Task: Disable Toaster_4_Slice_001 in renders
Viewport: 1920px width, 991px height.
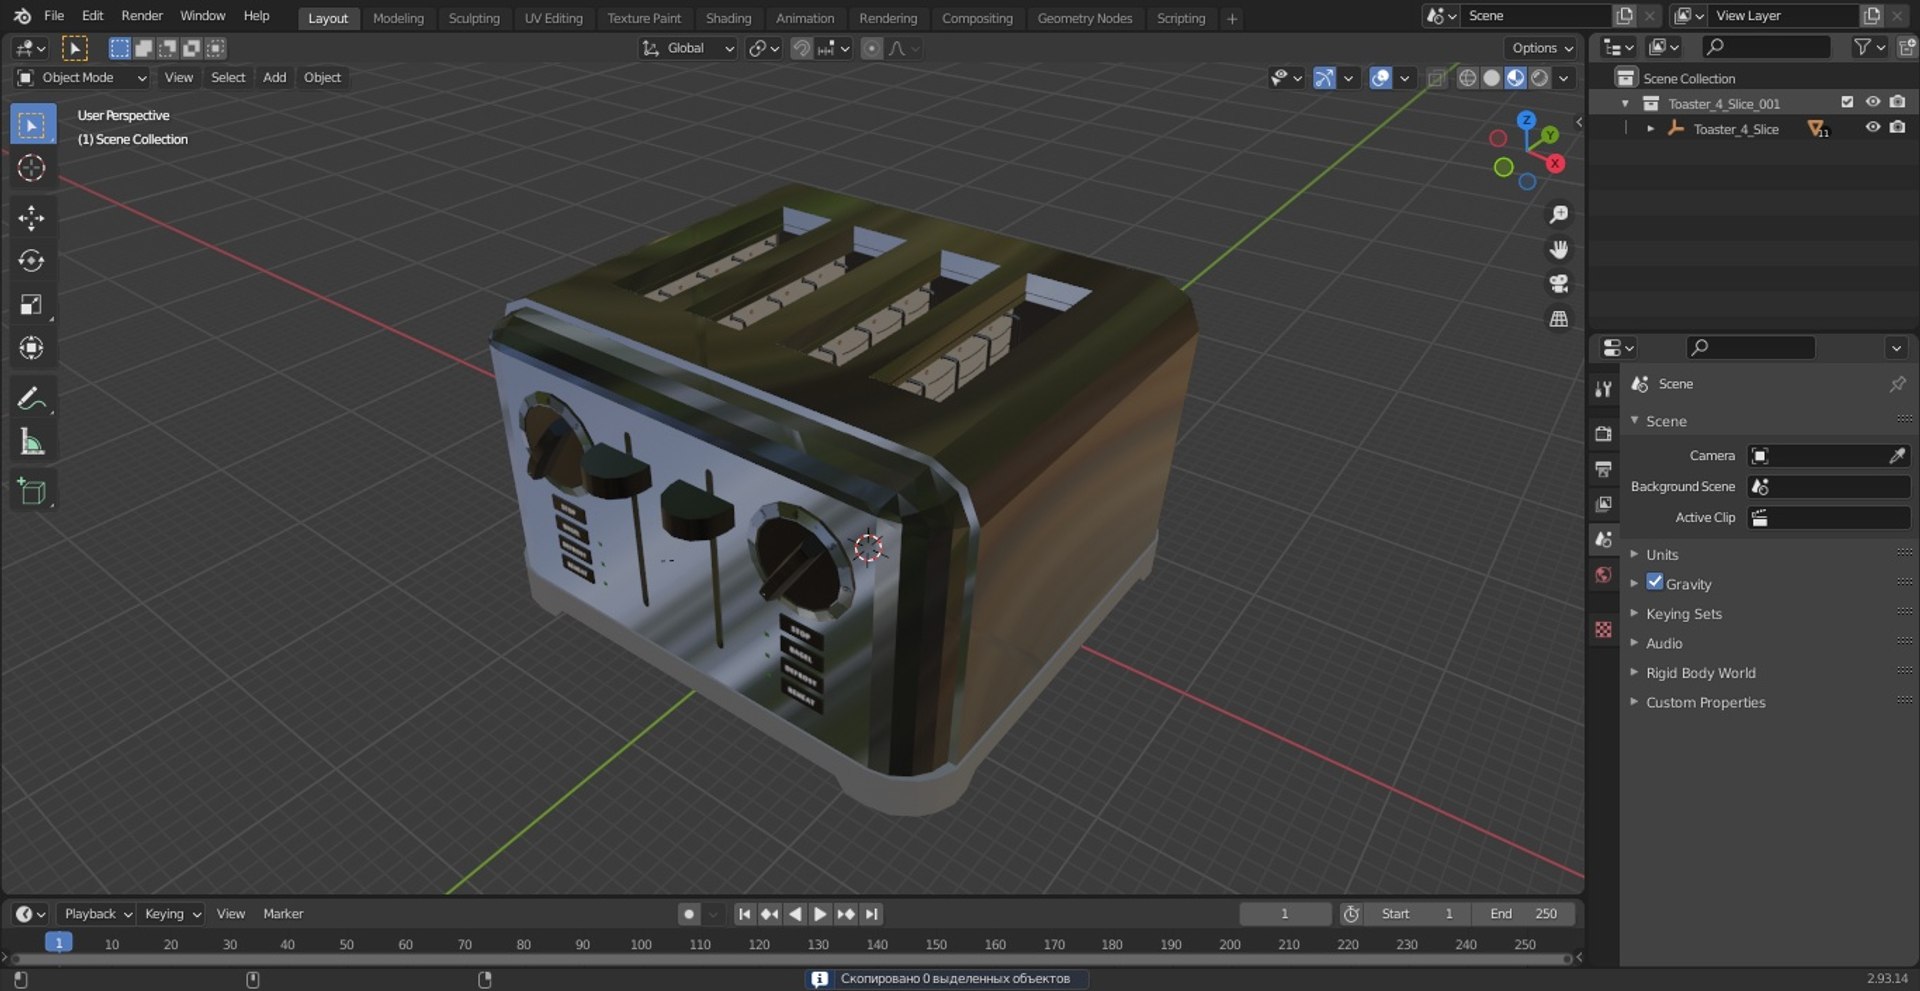Action: pos(1897,102)
